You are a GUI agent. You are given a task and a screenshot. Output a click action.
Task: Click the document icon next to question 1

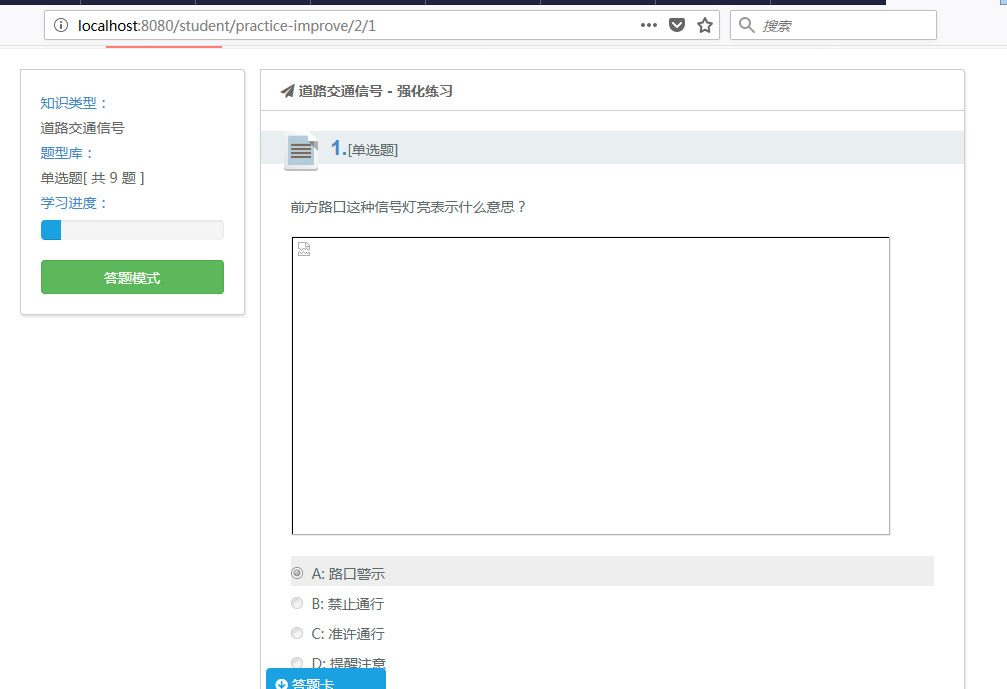pos(301,150)
